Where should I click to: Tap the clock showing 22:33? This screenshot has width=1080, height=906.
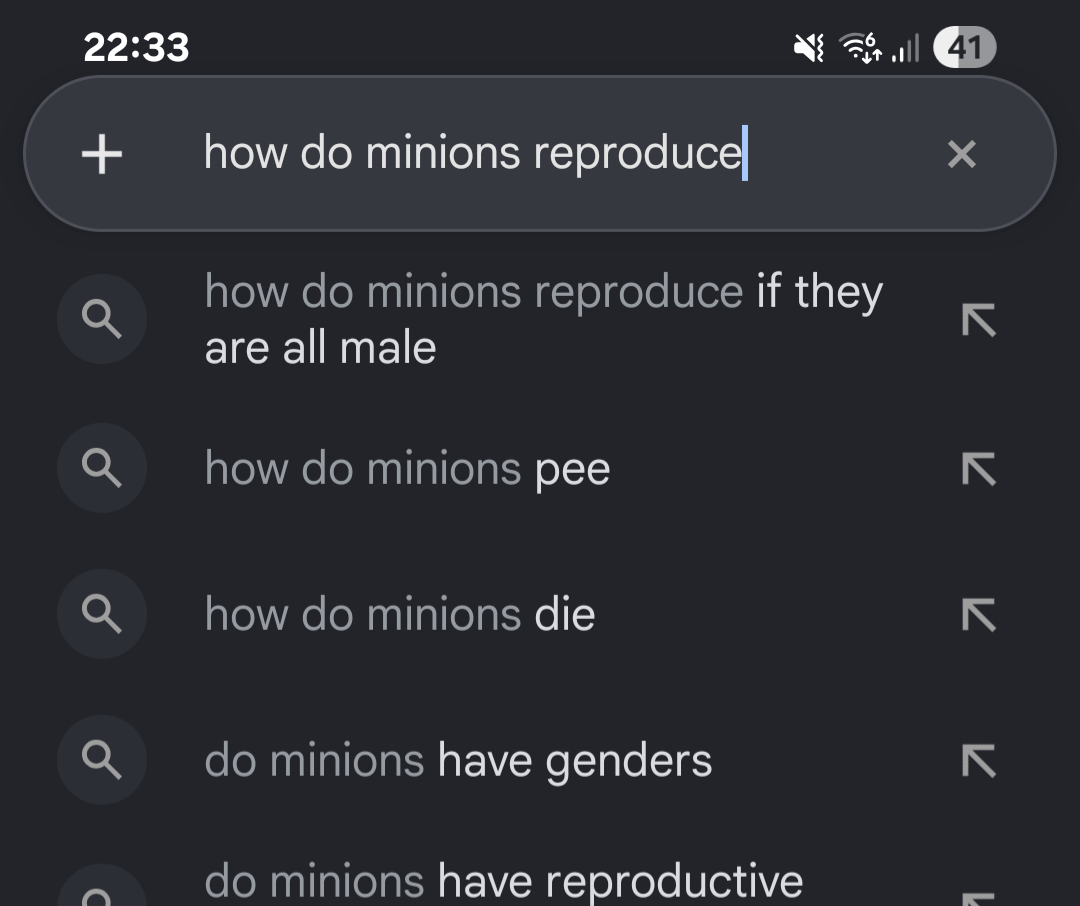tap(136, 48)
